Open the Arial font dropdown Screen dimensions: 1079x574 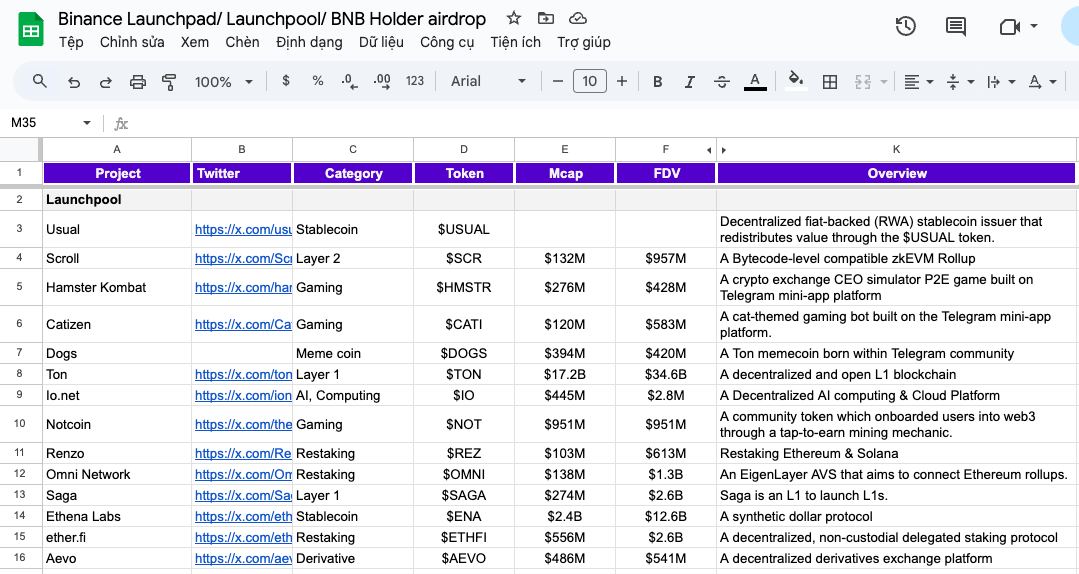[488, 81]
